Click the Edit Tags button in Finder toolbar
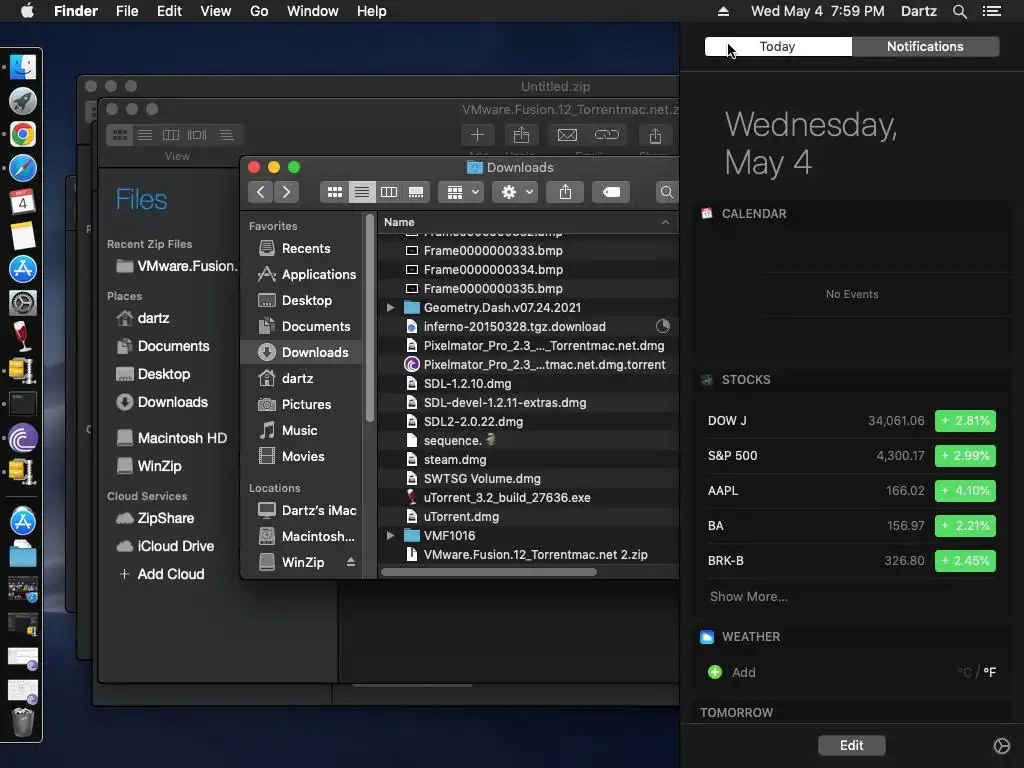Image resolution: width=1024 pixels, height=768 pixels. [611, 192]
